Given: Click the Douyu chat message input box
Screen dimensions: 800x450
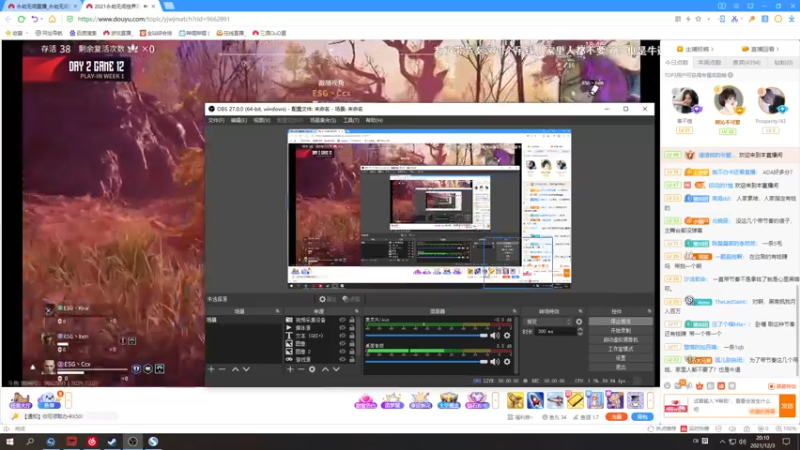Looking at the screenshot, I should (735, 406).
